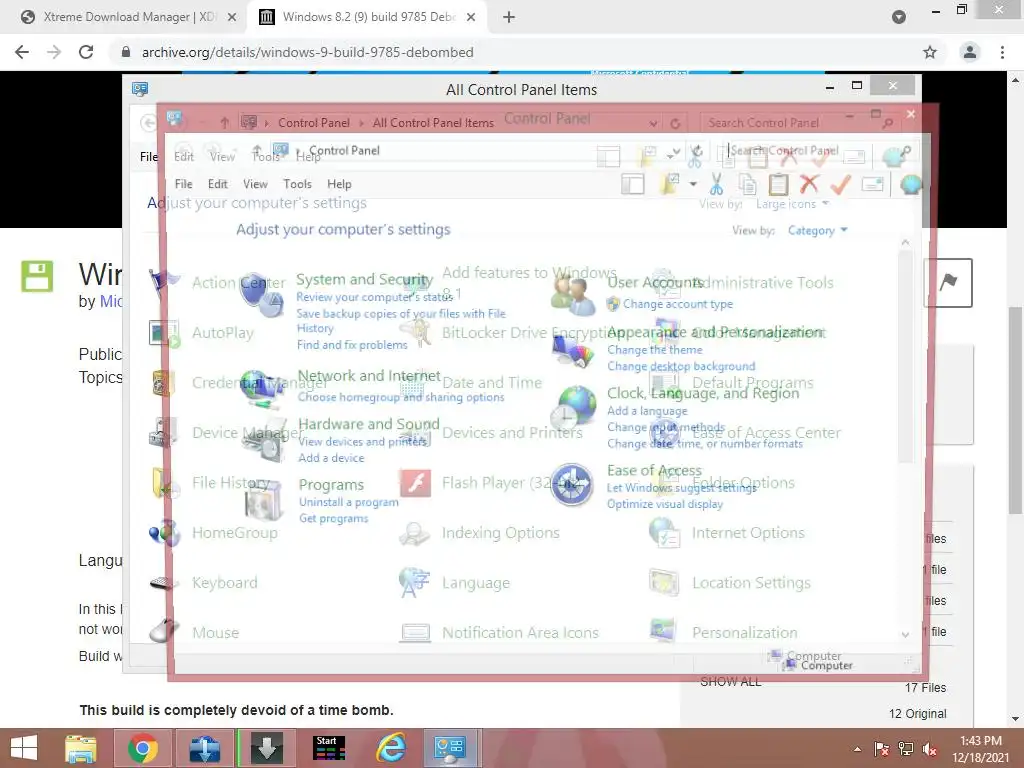1024x768 pixels.
Task: Open the Edit menu in front window
Action: click(217, 184)
